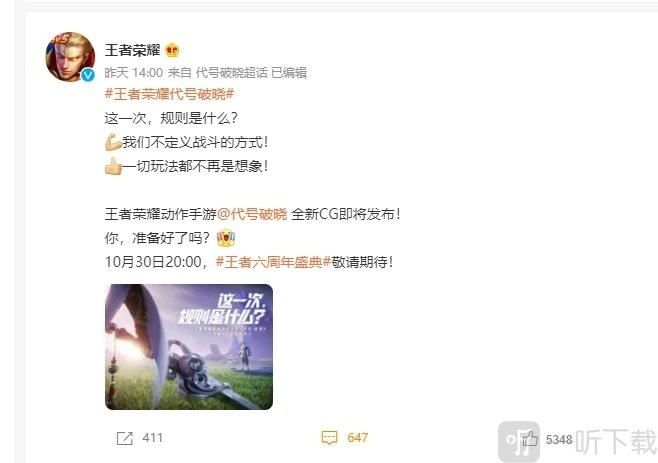Enlarge the 这一次规则是什么 image thumbnail

[189, 347]
